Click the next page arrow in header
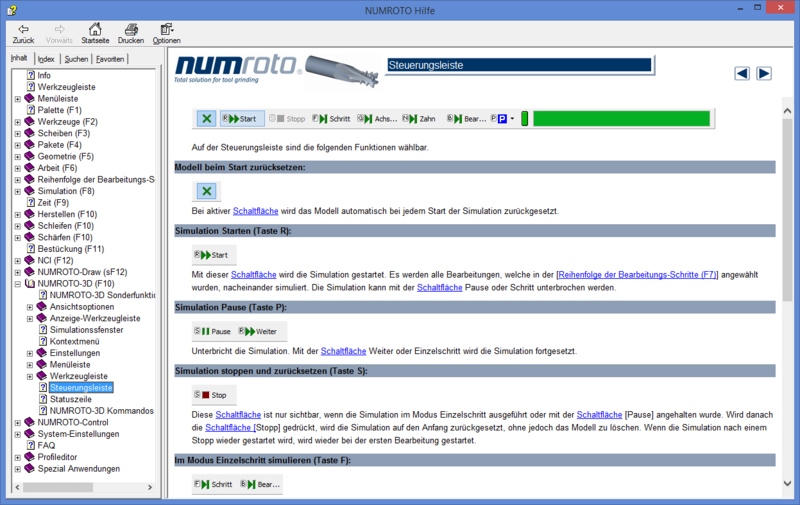Viewport: 800px width, 505px height. pyautogui.click(x=763, y=73)
